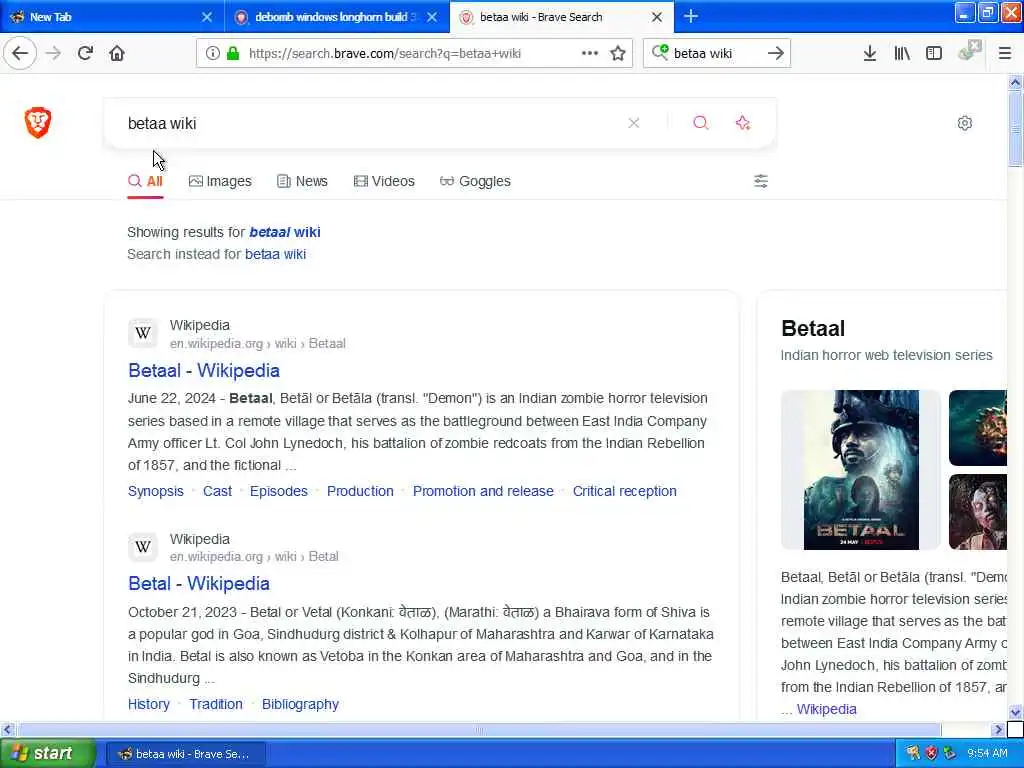Open search engine selector in search bar
This screenshot has width=1024, height=768.
[x=660, y=52]
